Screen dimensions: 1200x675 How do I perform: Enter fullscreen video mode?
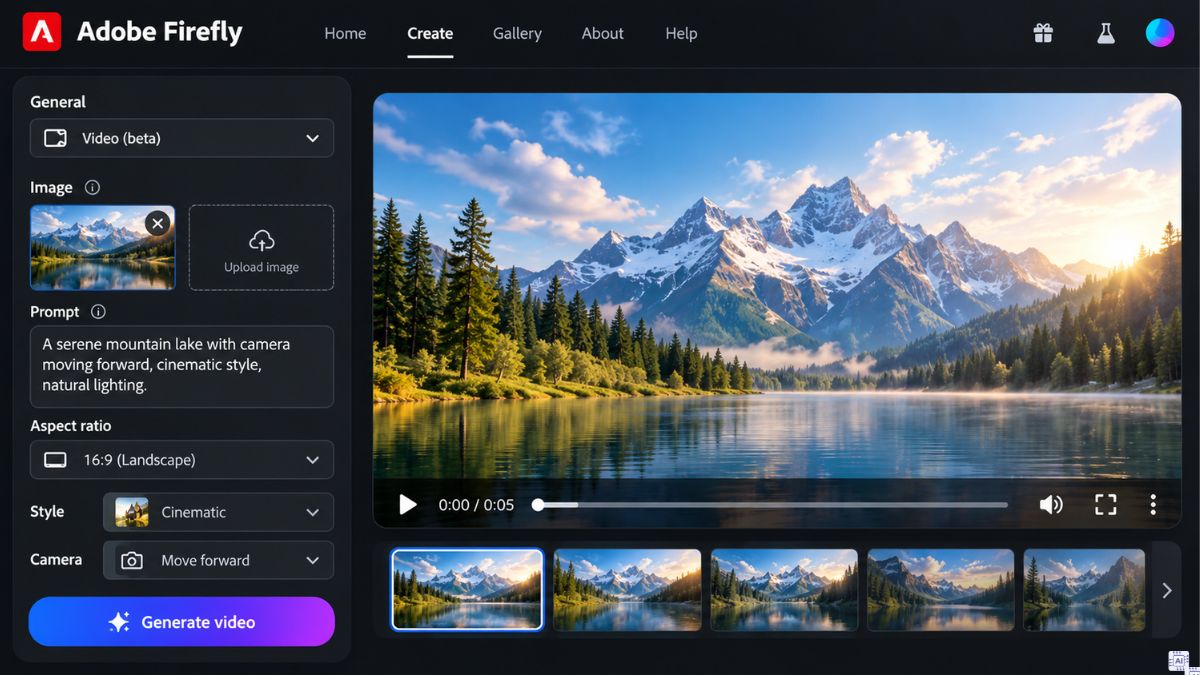click(1105, 505)
